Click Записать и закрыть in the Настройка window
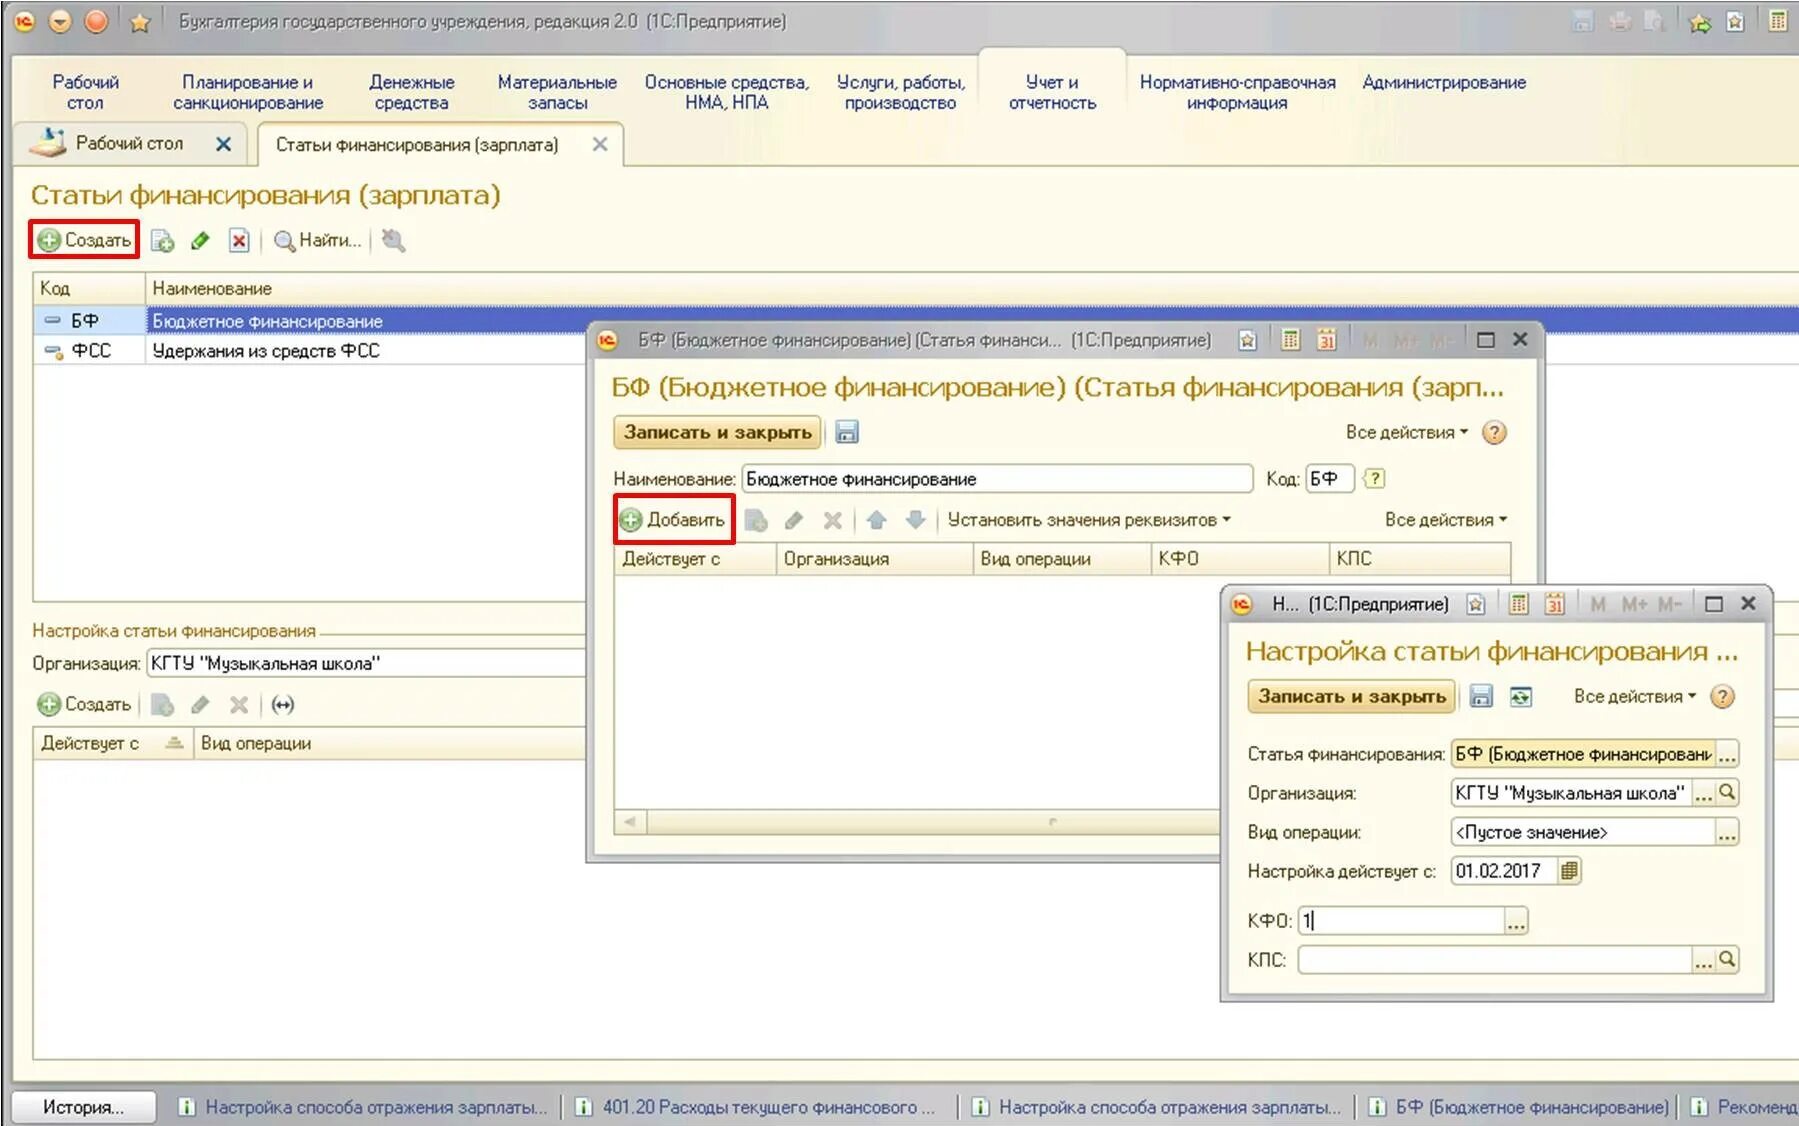This screenshot has height=1126, width=1799. [1352, 697]
